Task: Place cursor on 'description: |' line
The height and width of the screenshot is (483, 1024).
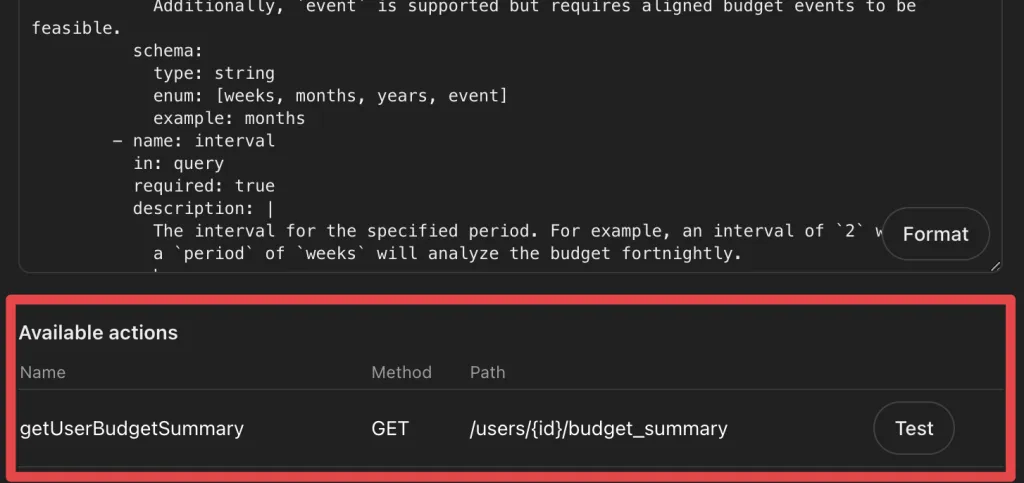Action: click(203, 208)
